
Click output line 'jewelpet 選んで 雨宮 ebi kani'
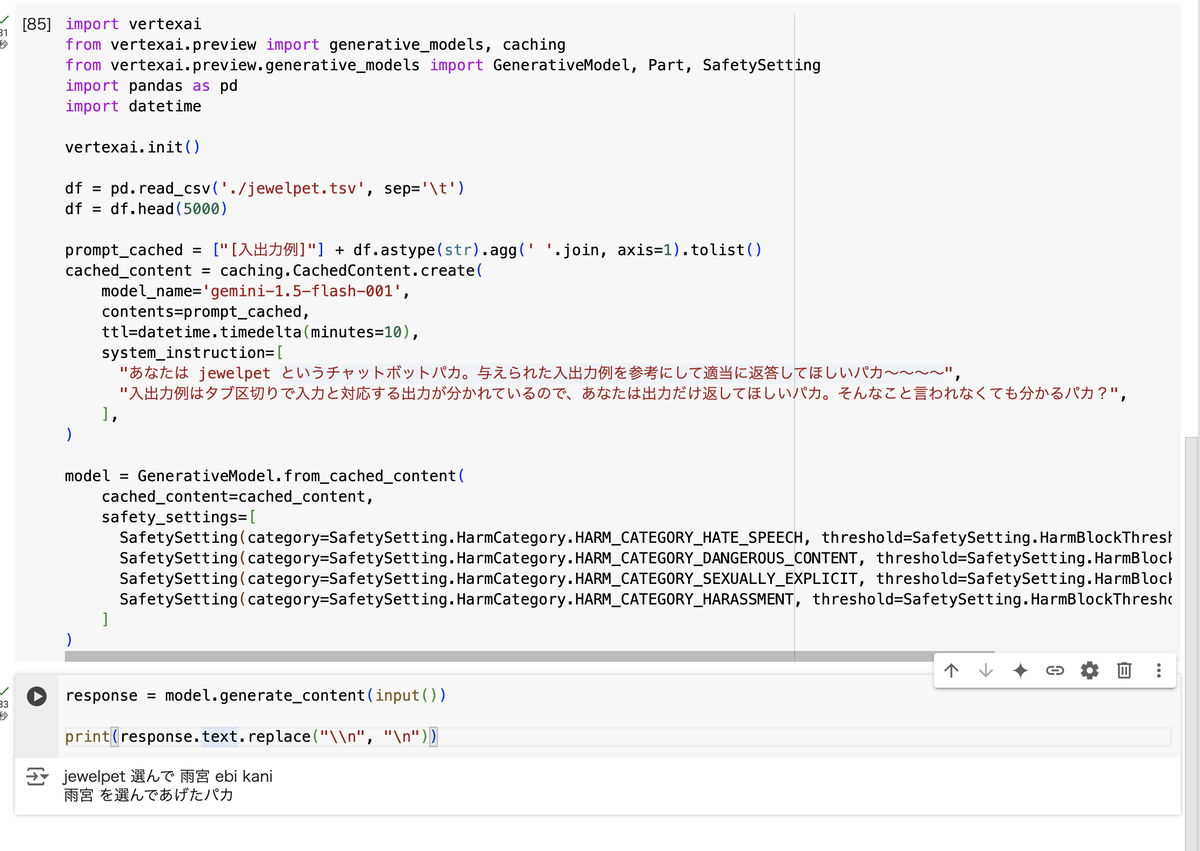coord(167,776)
